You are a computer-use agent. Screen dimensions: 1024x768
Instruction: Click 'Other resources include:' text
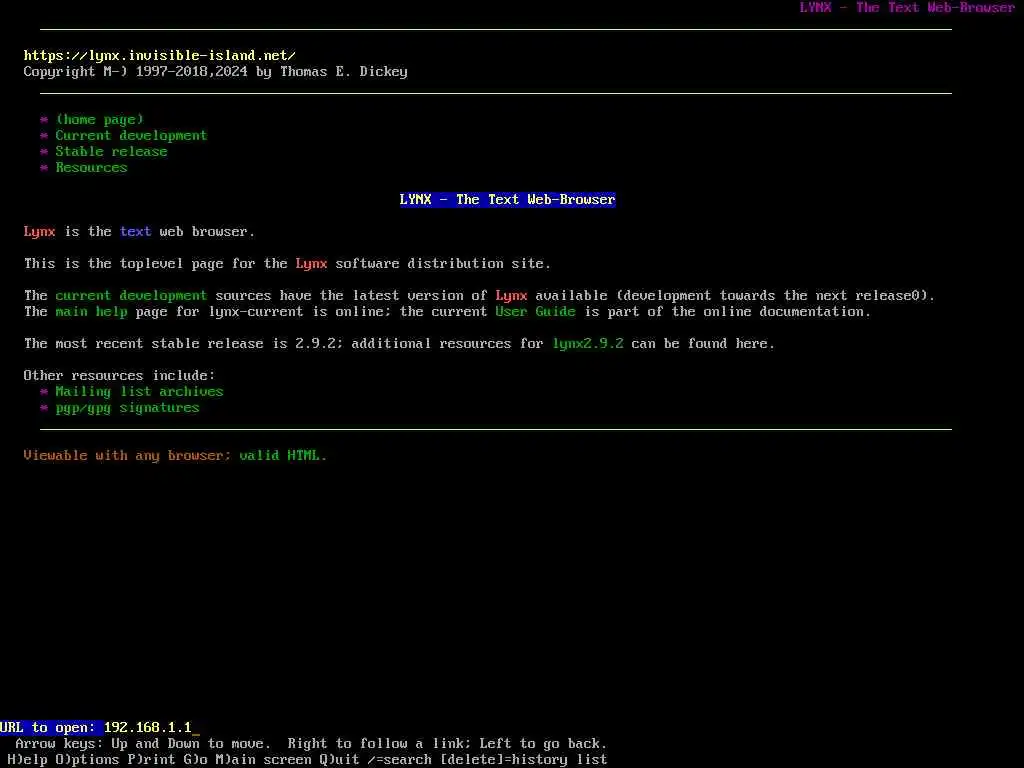point(119,376)
